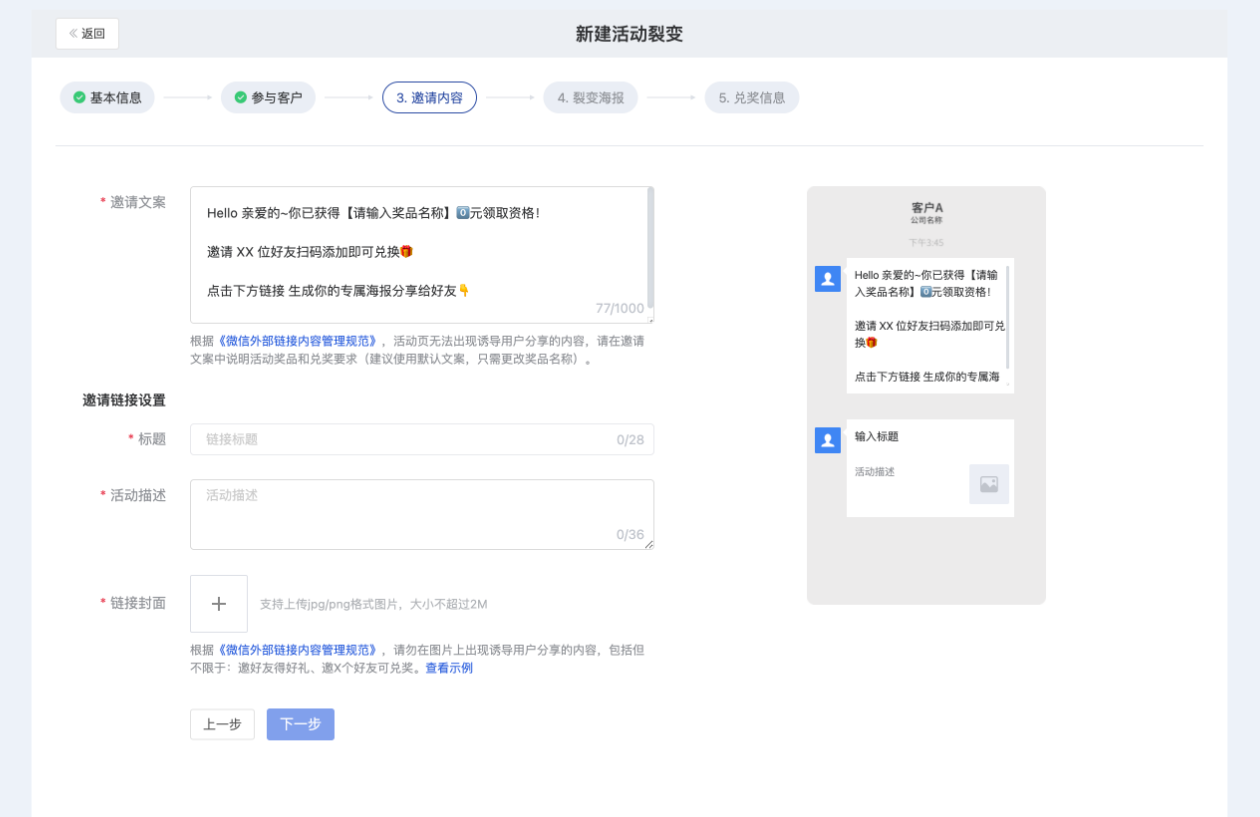Click 活动描述 text in preview card
This screenshot has height=817, width=1260.
pos(875,472)
